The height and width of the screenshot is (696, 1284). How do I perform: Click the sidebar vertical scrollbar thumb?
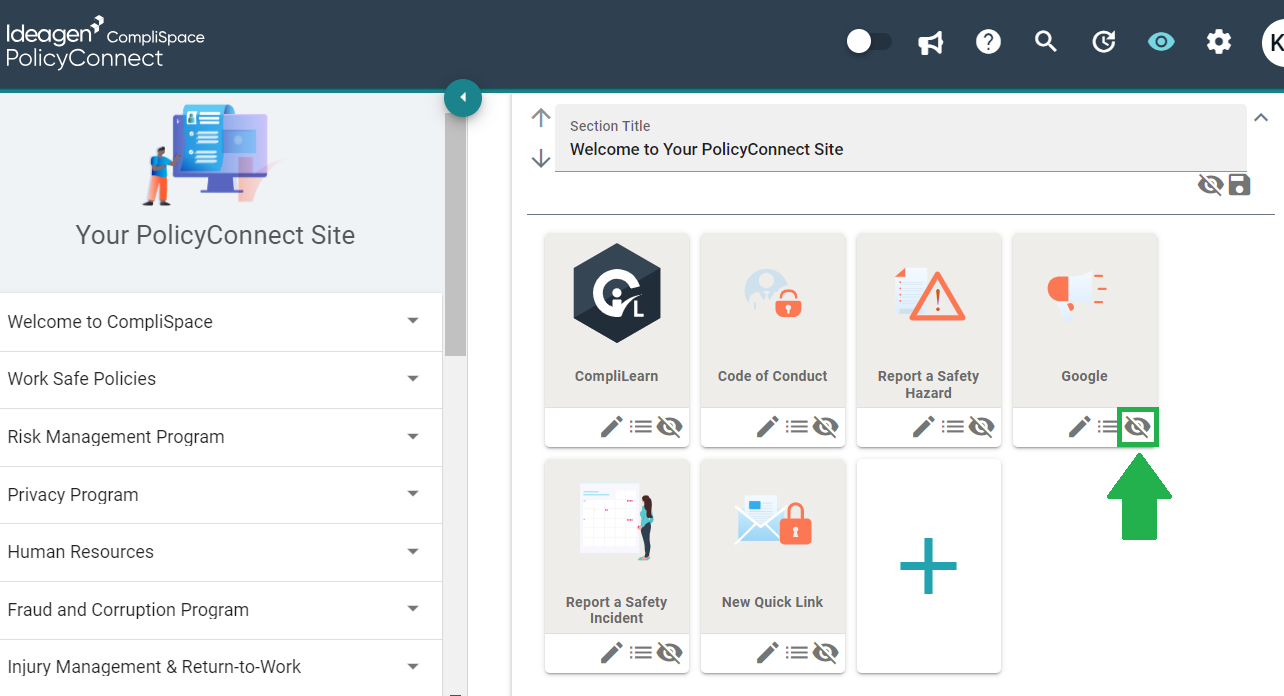455,234
